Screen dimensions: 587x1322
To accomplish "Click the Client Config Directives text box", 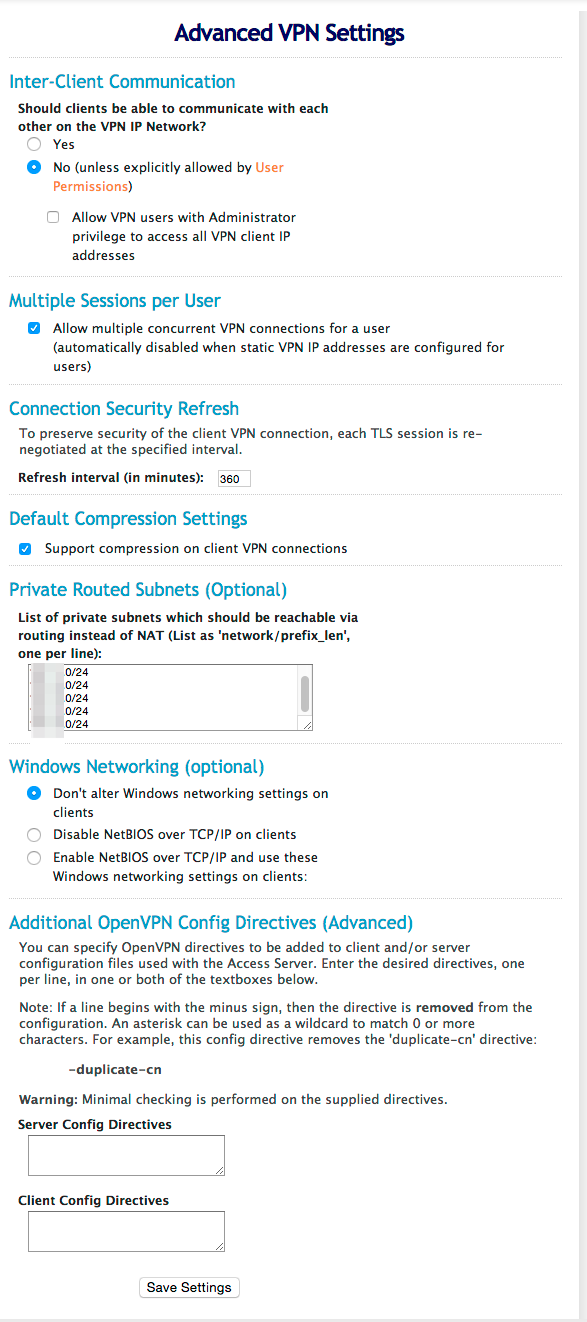I will click(126, 1231).
